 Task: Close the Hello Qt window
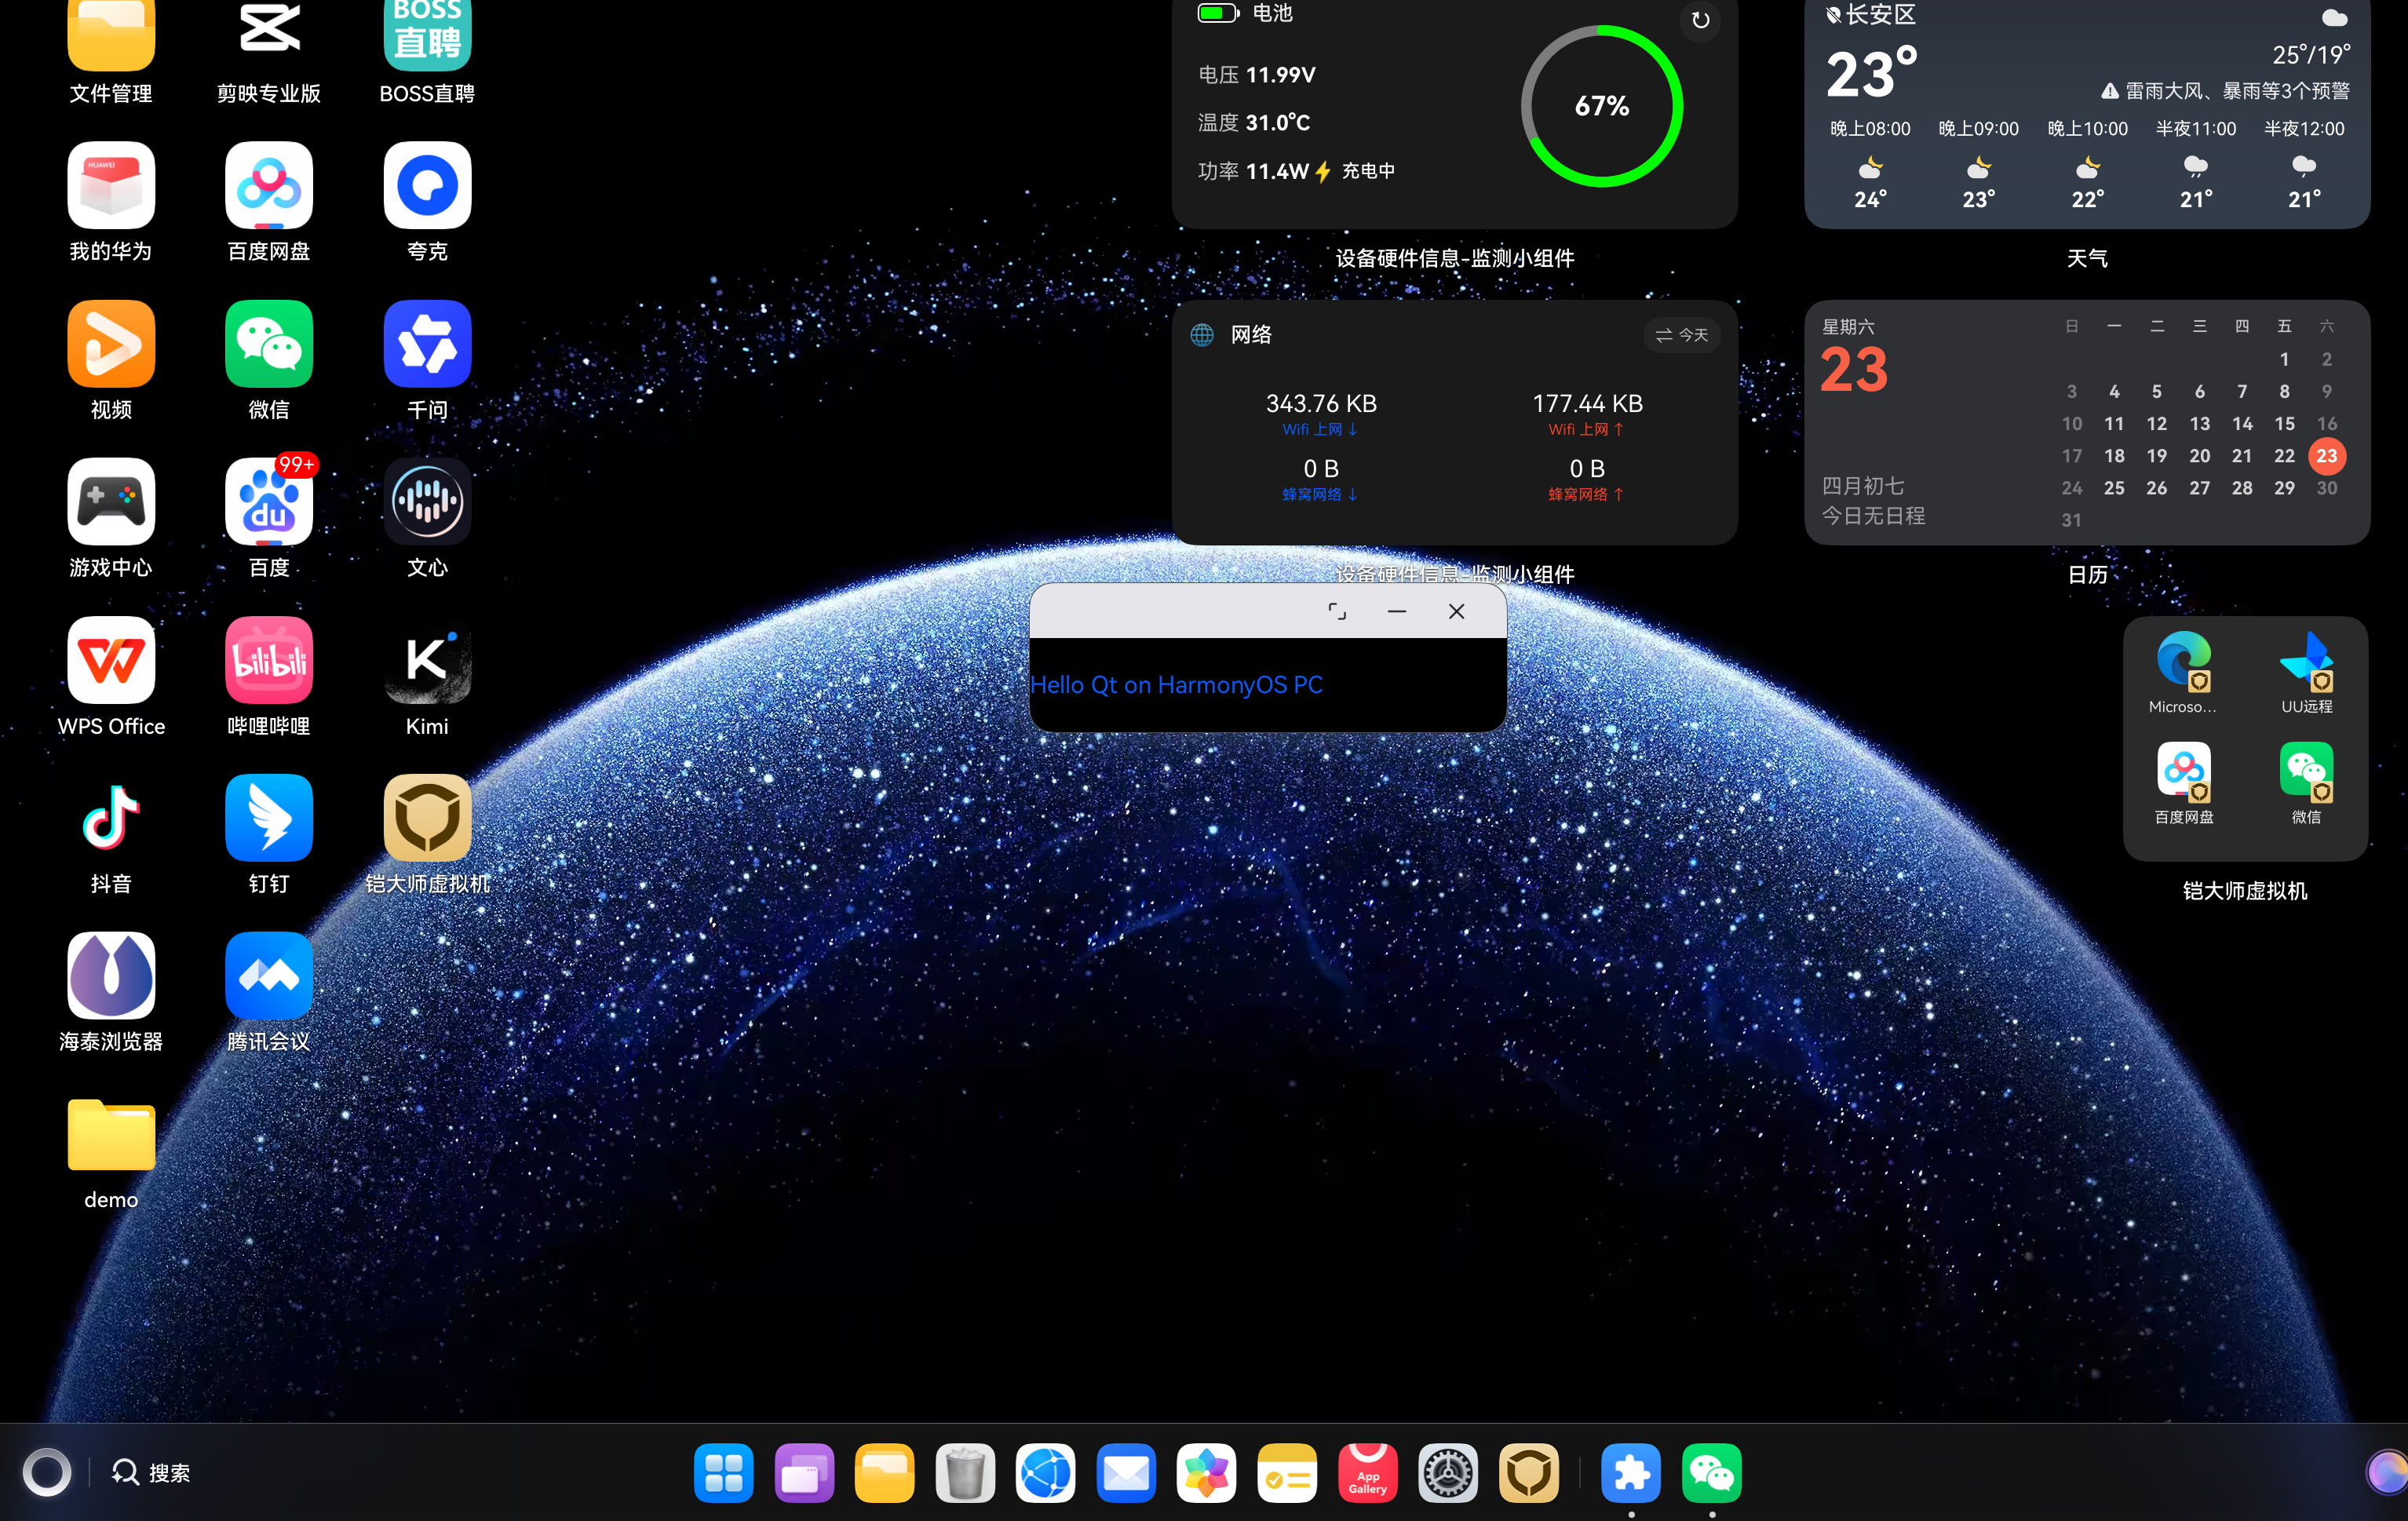(1456, 611)
